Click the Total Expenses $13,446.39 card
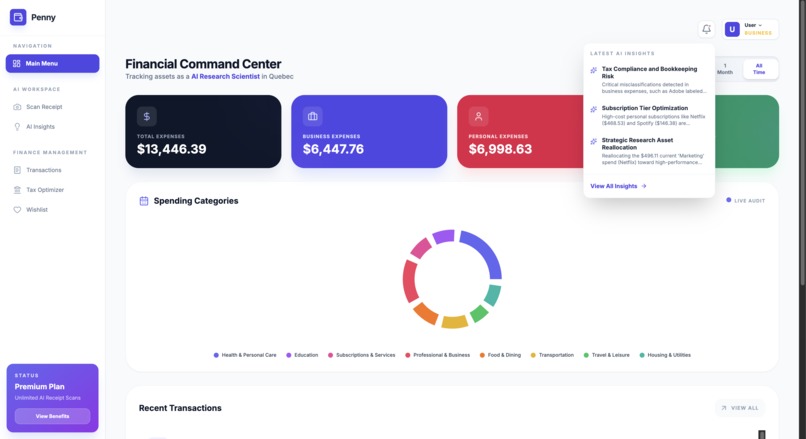806x439 pixels. [203, 131]
